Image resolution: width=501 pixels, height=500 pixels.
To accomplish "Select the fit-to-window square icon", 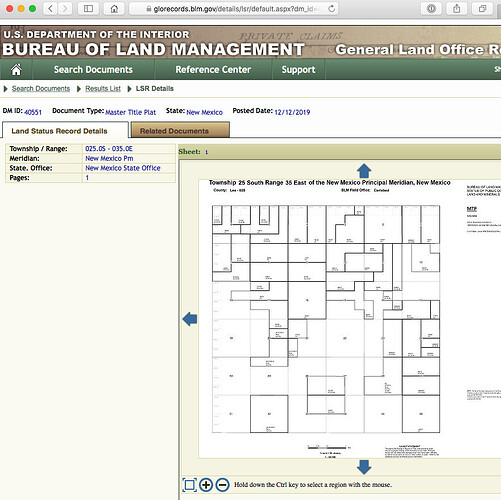I will tap(189, 485).
